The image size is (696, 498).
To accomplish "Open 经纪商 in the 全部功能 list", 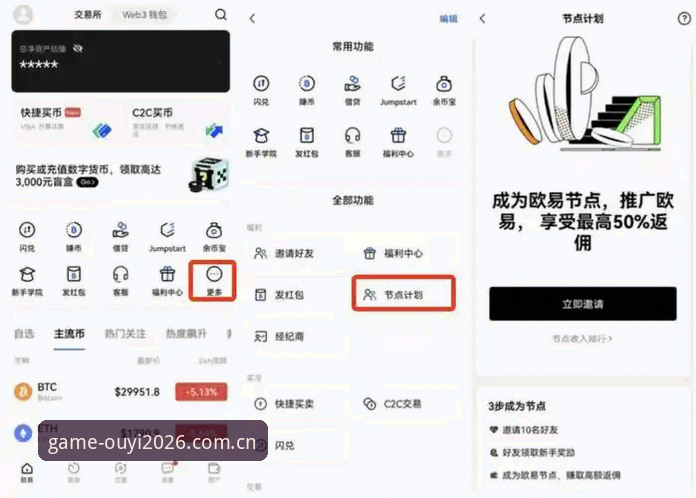I will coord(279,336).
